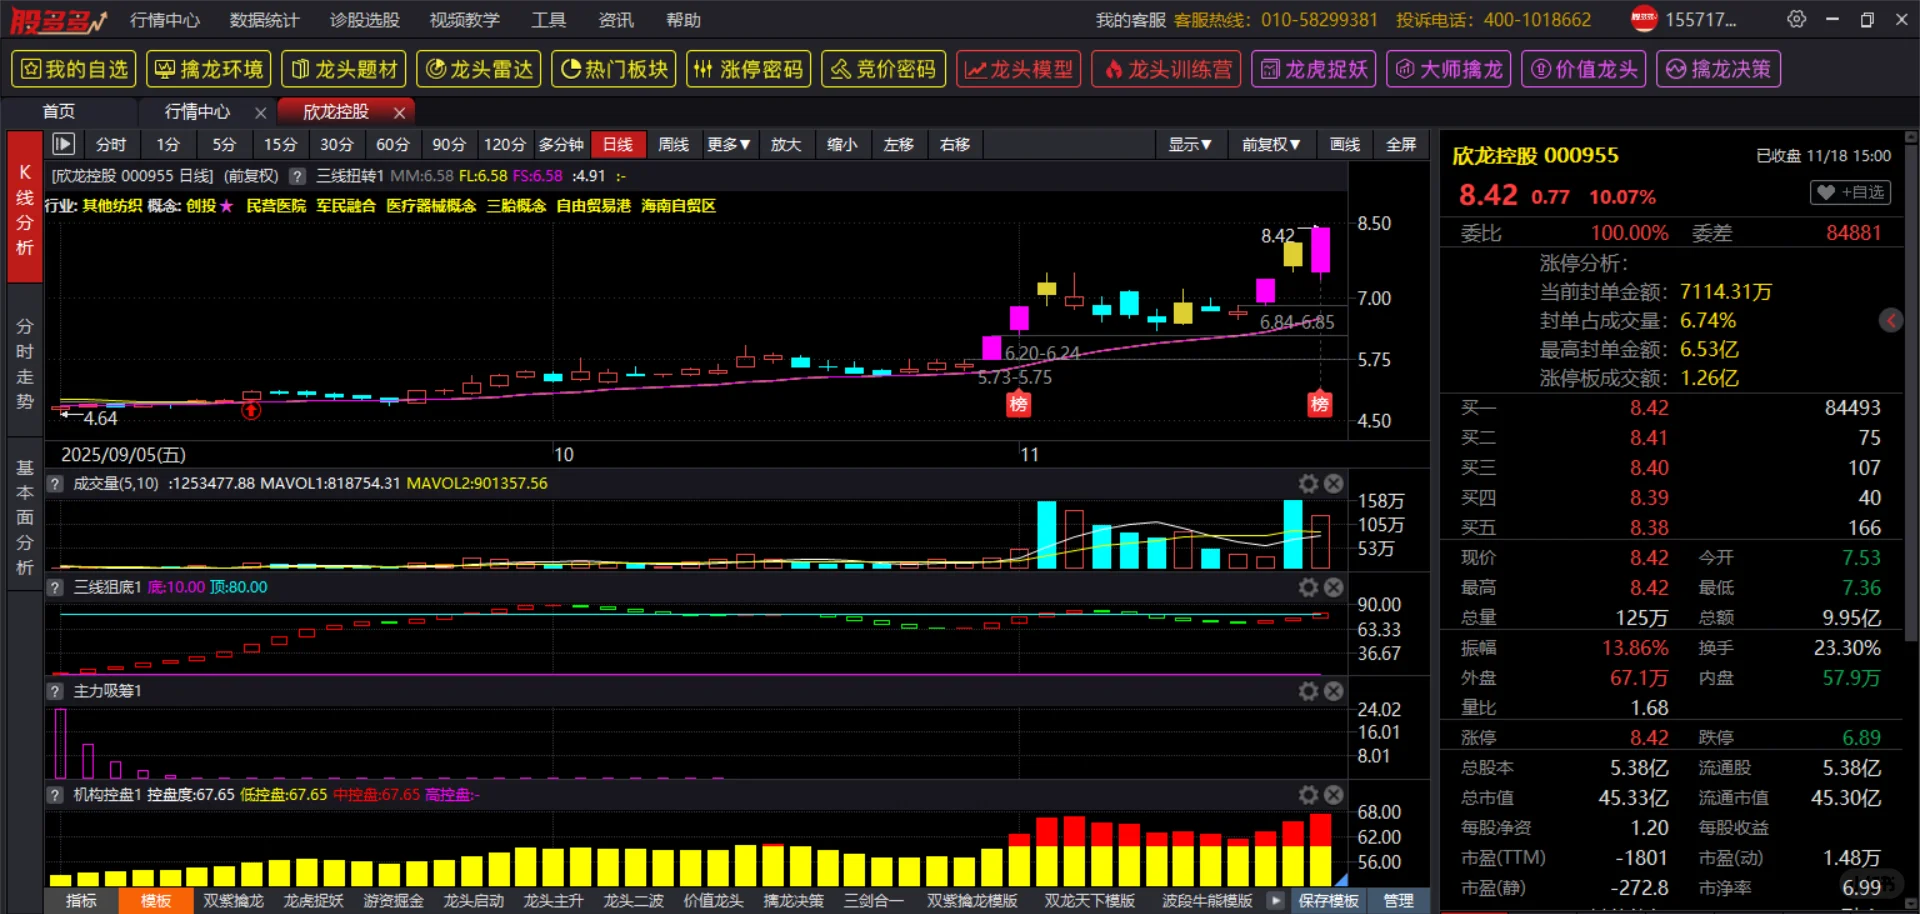This screenshot has width=1920, height=914.
Task: Click the user avatar icon in title bar
Action: [x=1644, y=19]
